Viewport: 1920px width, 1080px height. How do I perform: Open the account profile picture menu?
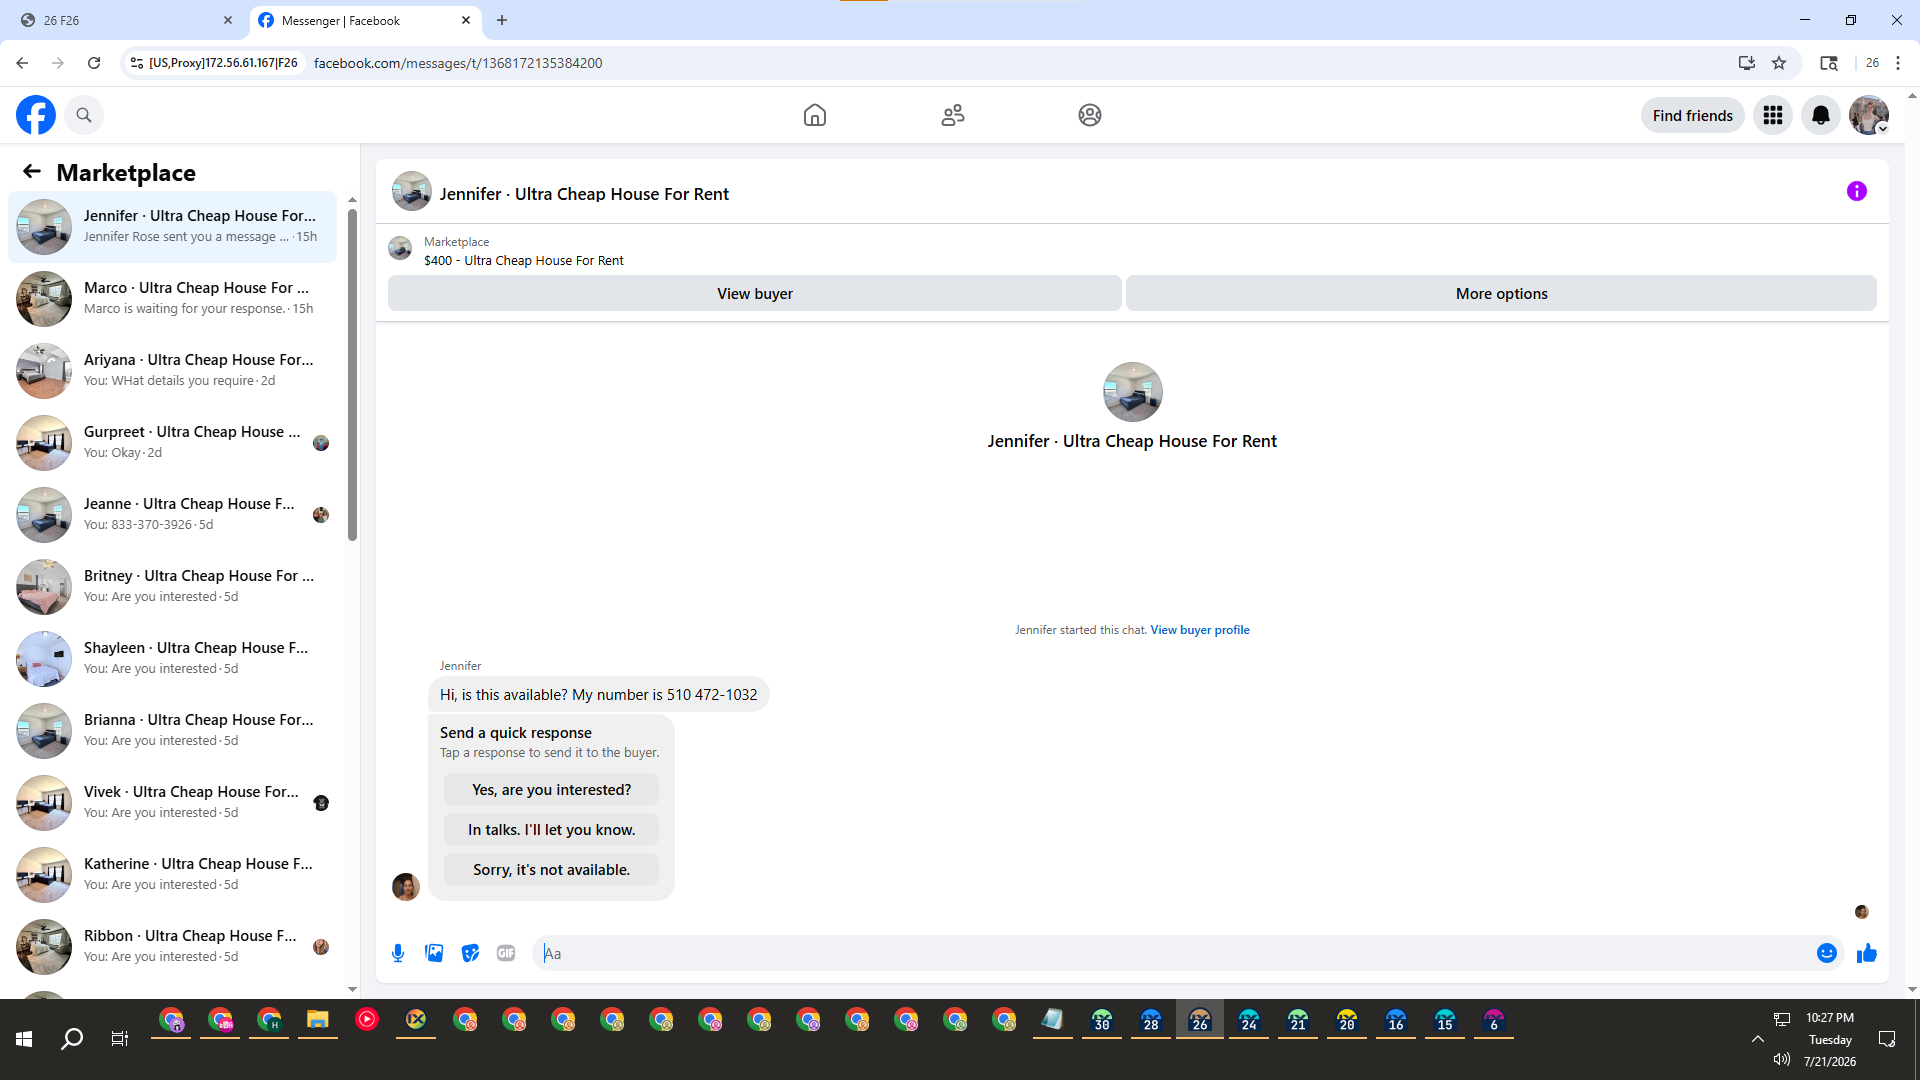pyautogui.click(x=1869, y=115)
